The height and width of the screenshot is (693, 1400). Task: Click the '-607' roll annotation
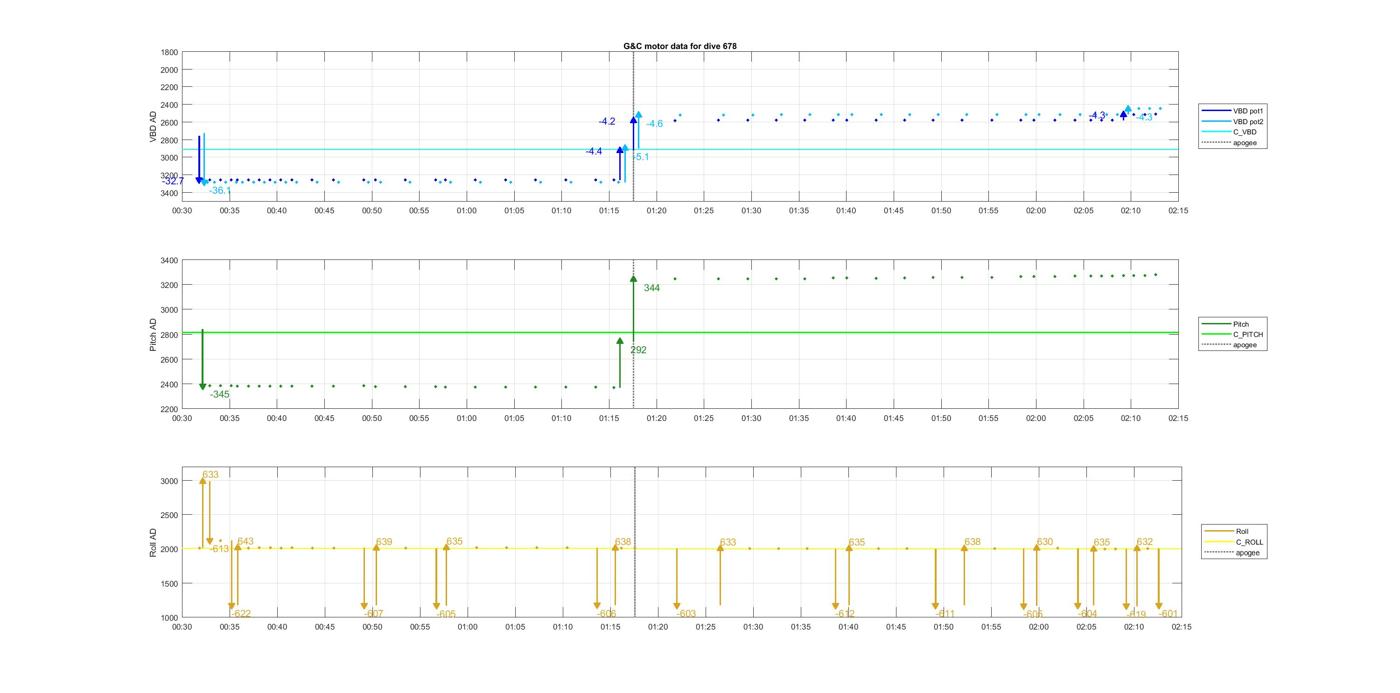click(373, 614)
